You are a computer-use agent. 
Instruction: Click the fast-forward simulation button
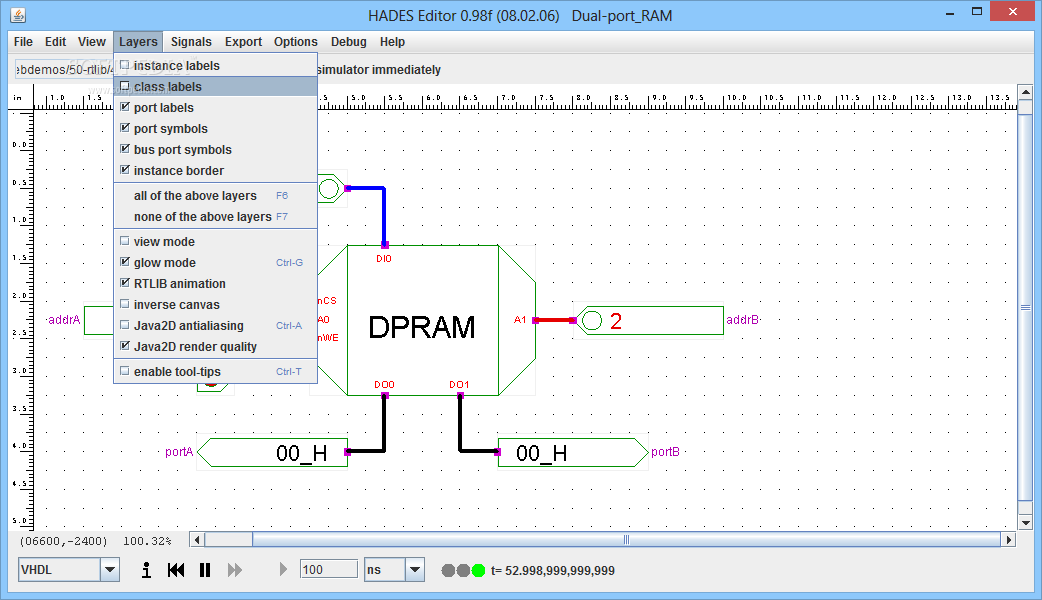235,570
